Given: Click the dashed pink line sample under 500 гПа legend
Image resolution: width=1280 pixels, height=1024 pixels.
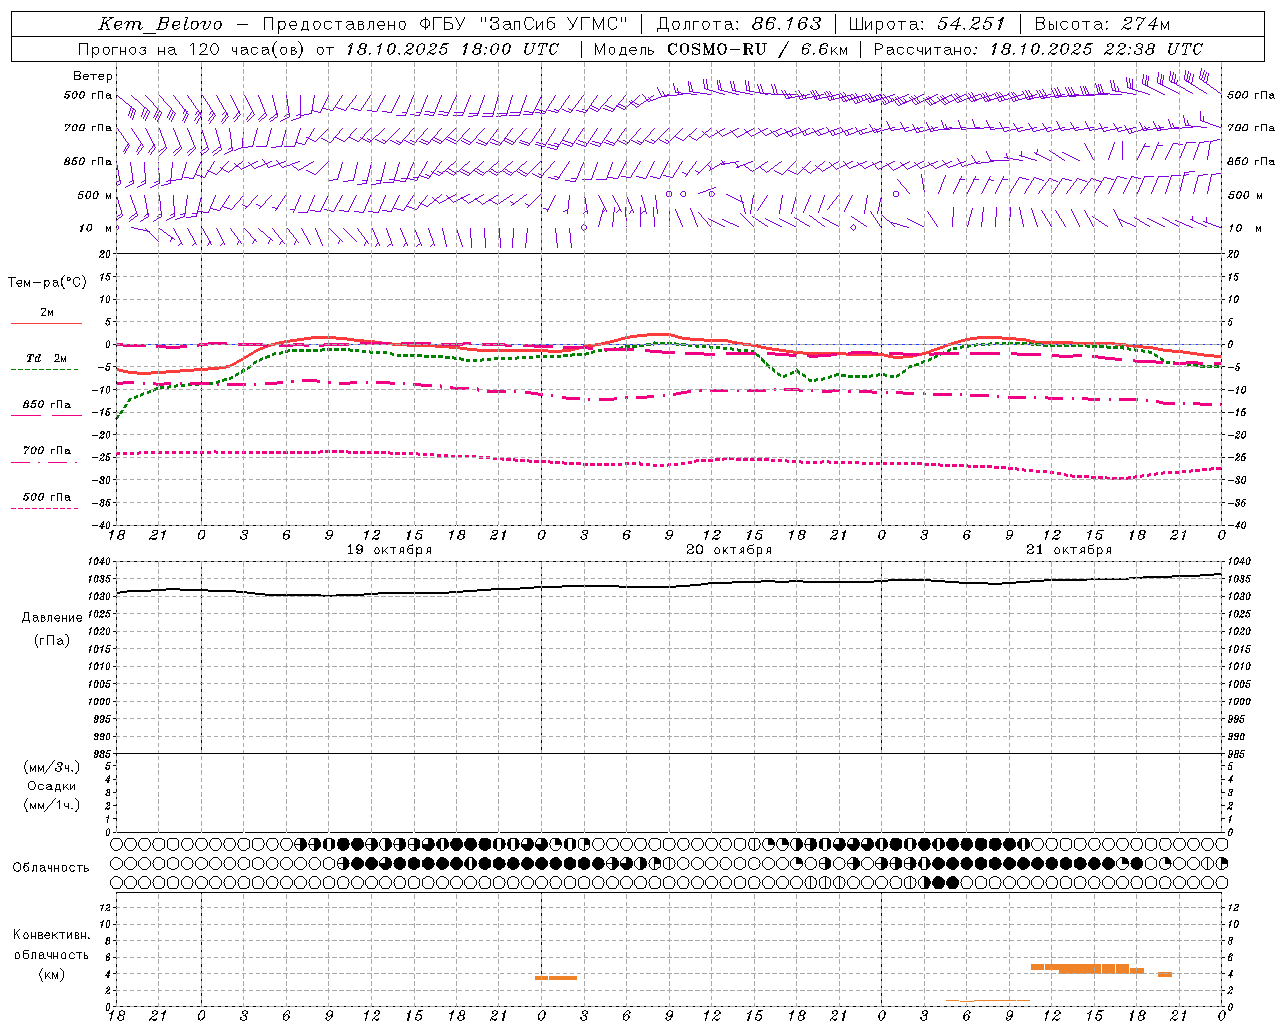Looking at the screenshot, I should (x=44, y=508).
